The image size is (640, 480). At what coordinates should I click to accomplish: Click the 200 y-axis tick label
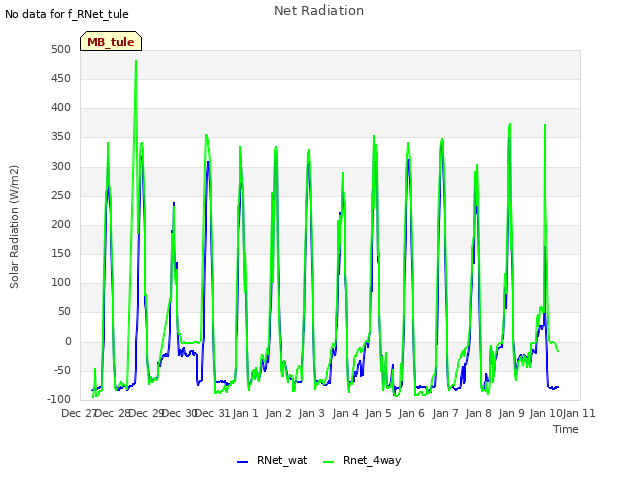(x=61, y=224)
